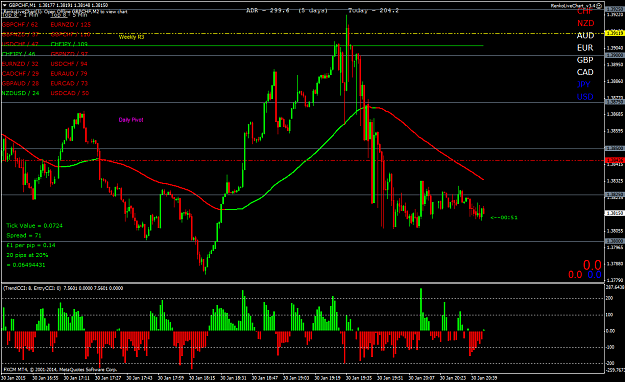The height and width of the screenshot is (382, 625).
Task: Click the RenkoLiveChart v3.4 expert name label
Action: click(573, 6)
